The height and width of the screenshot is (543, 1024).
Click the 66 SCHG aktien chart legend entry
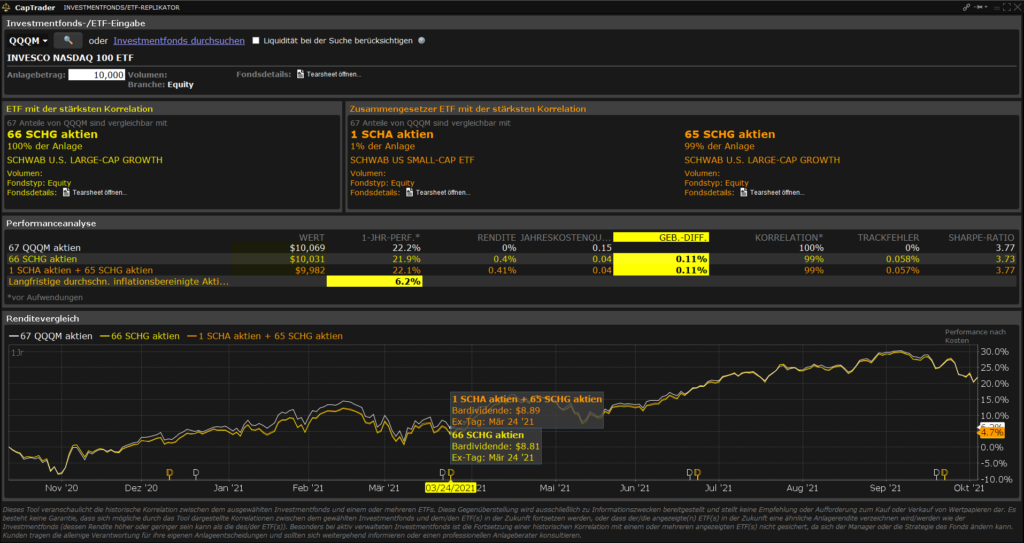click(x=140, y=336)
